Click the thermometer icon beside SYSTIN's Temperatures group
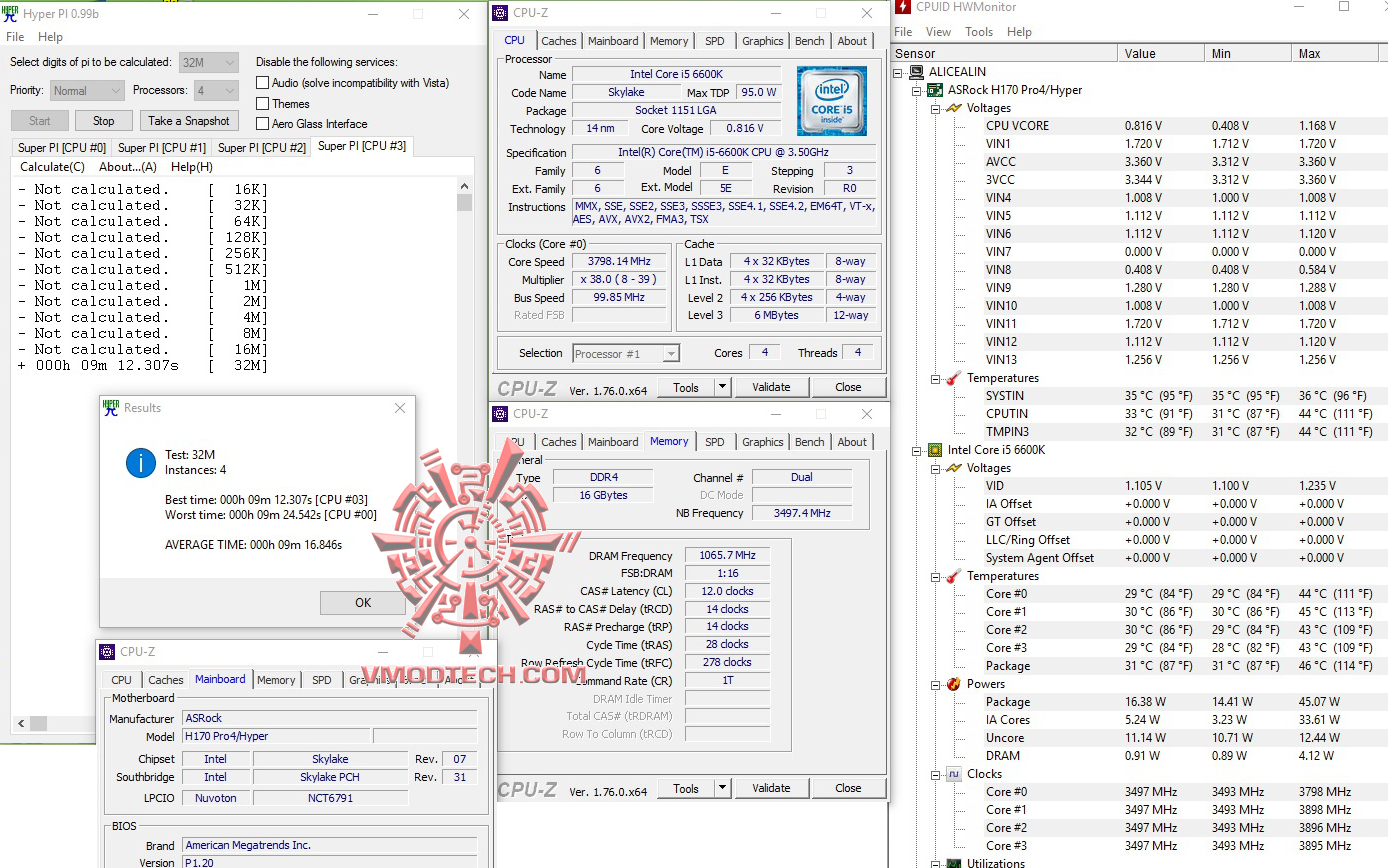1388x868 pixels. [x=953, y=378]
